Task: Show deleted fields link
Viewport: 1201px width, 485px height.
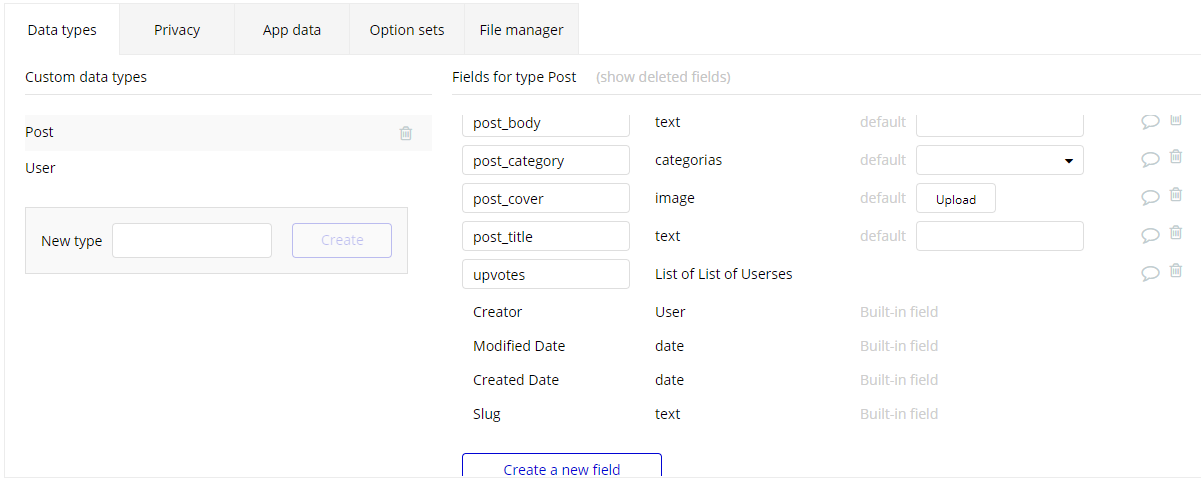Action: [663, 77]
